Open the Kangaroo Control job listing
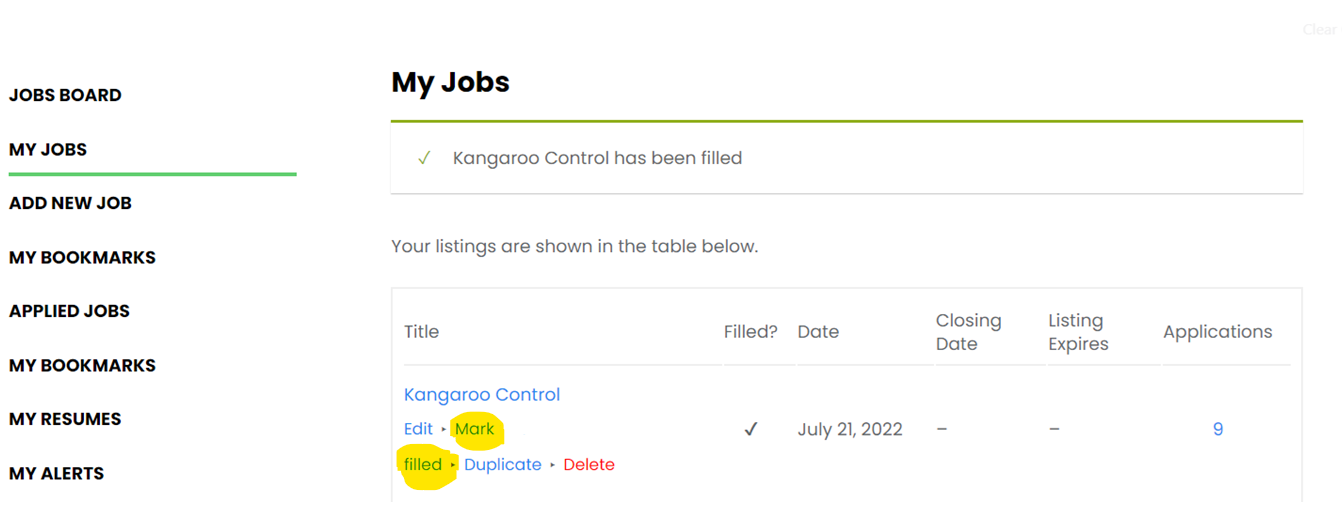1342x508 pixels. tap(482, 394)
